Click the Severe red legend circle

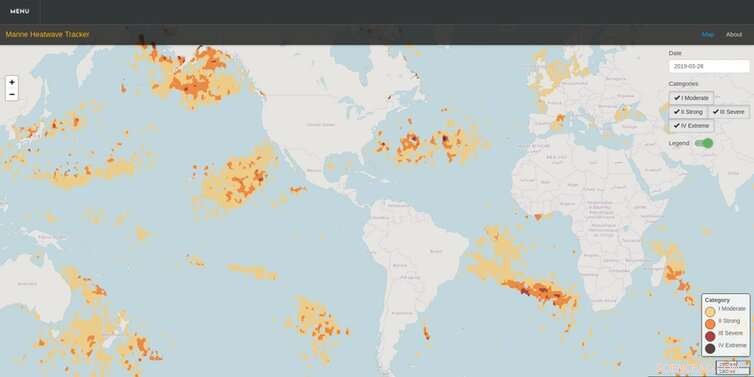click(710, 336)
